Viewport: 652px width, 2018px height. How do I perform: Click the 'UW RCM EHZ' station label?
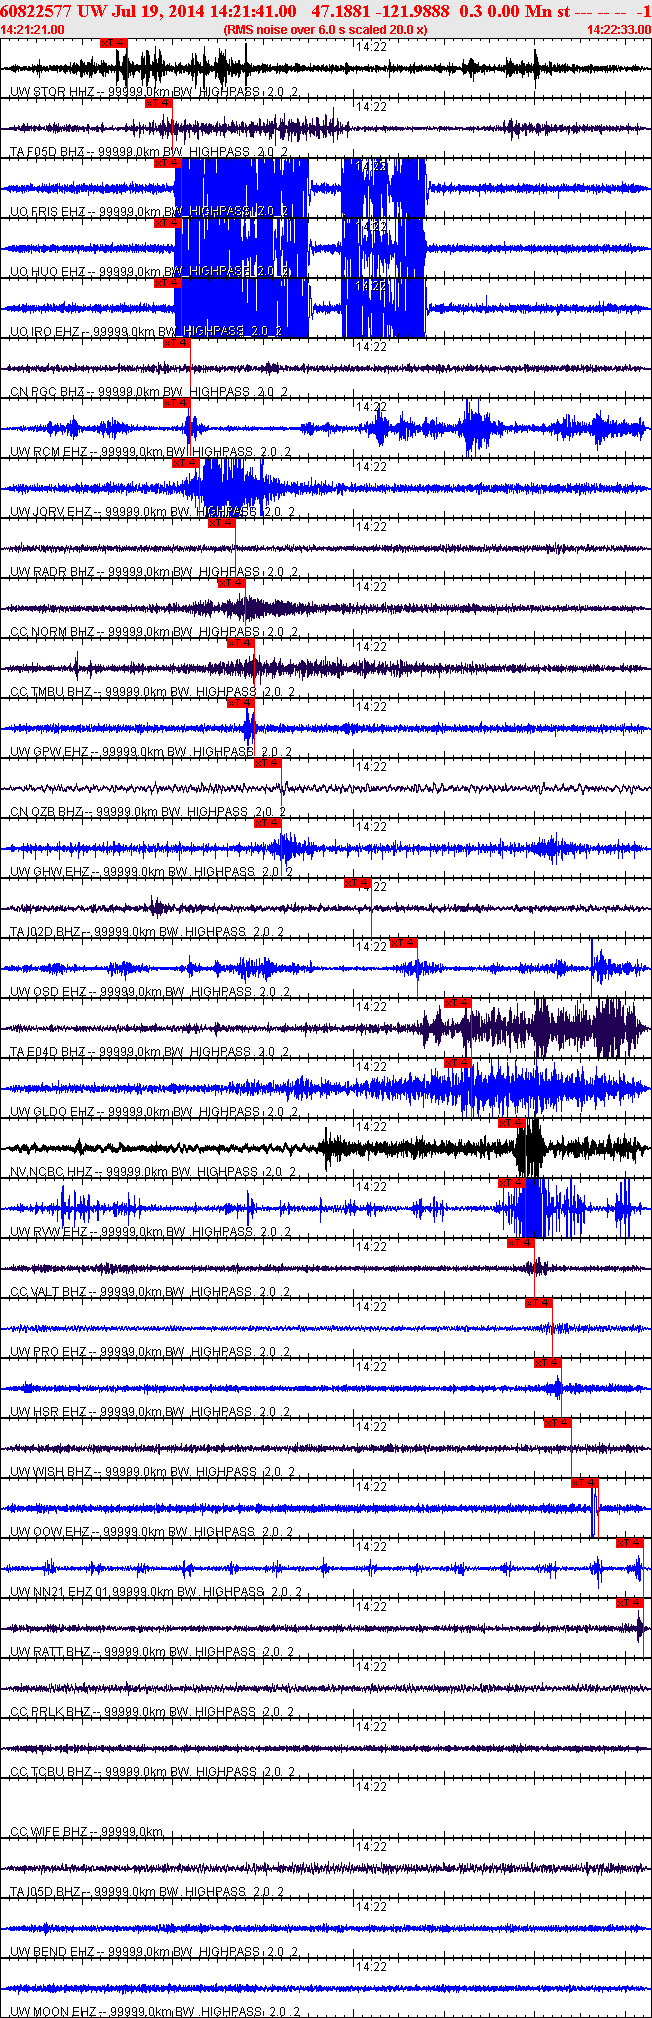point(49,452)
